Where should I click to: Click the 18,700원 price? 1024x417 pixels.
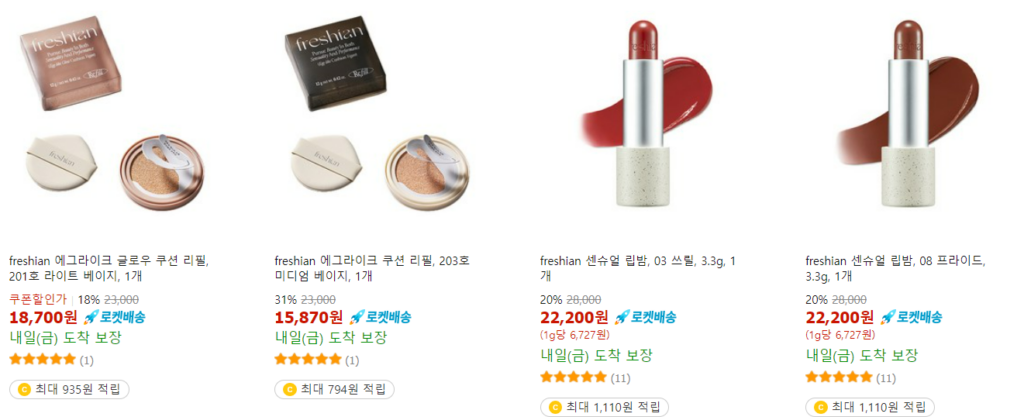[44, 318]
